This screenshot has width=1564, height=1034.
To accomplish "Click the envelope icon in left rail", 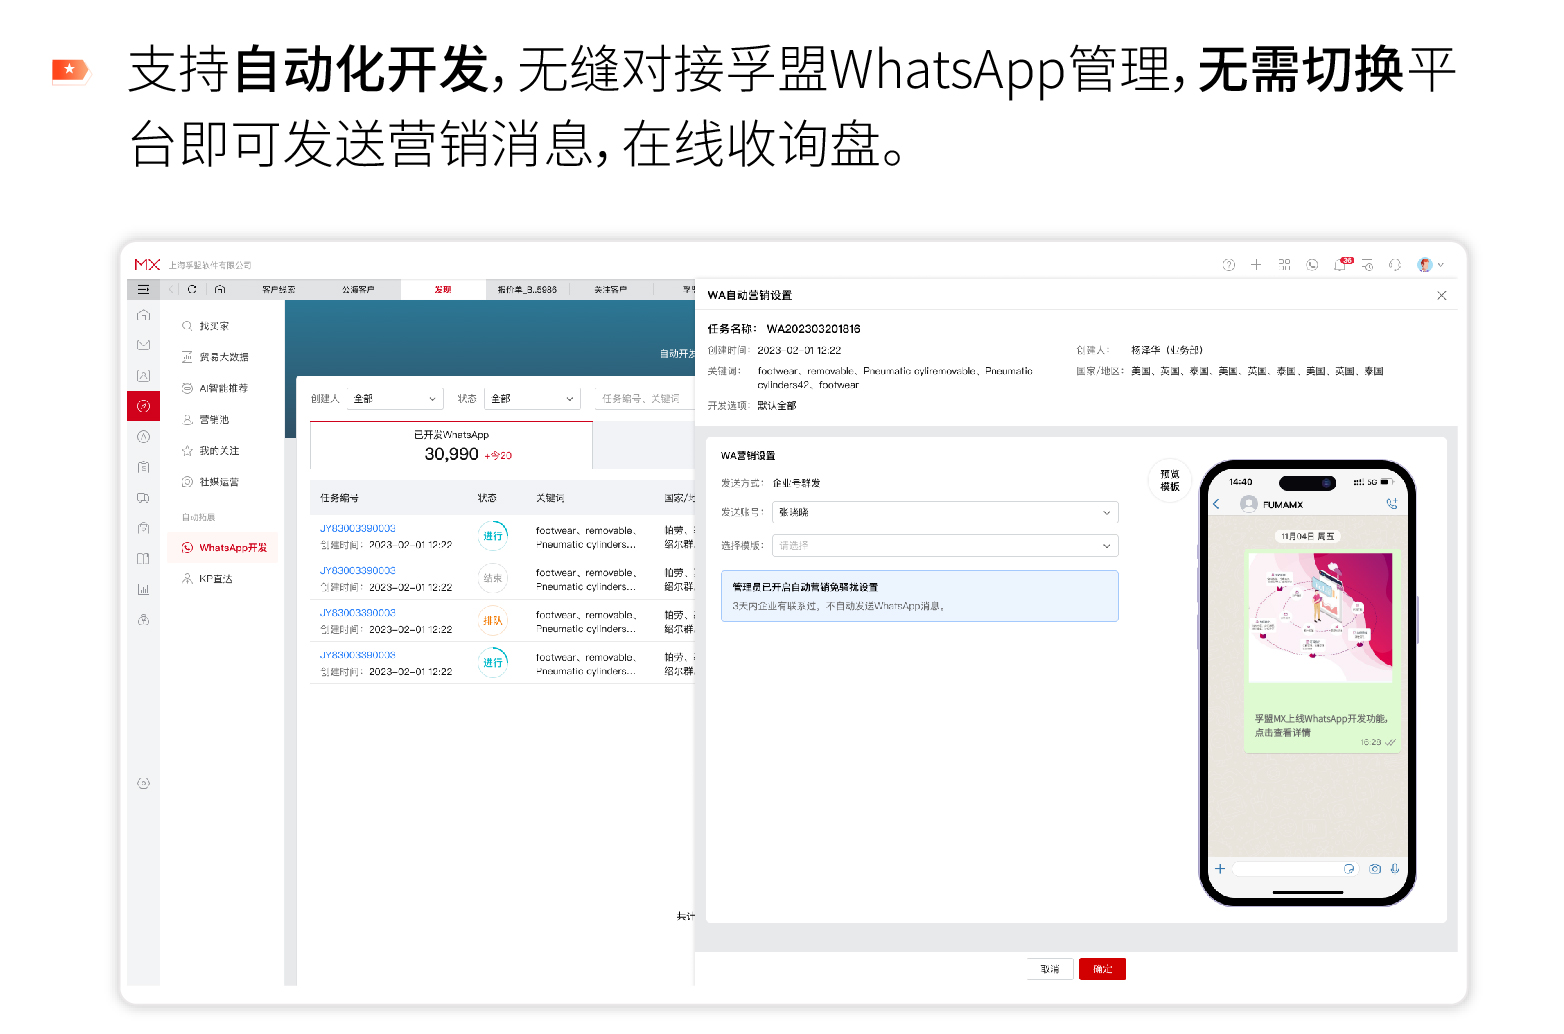I will tap(143, 344).
